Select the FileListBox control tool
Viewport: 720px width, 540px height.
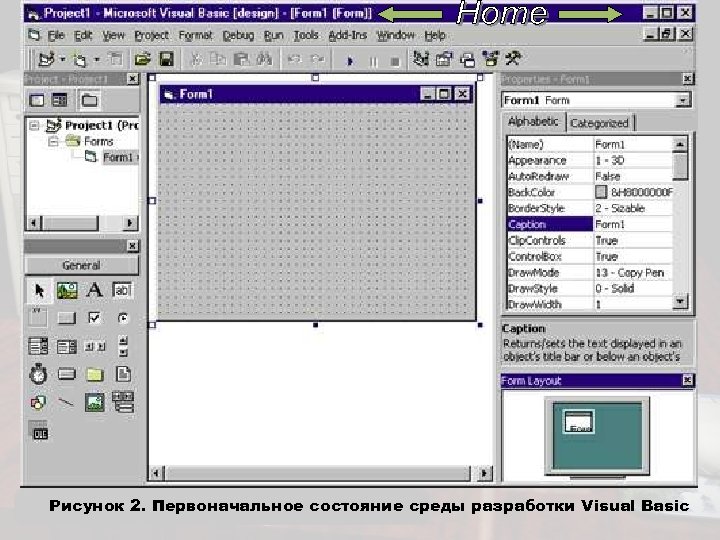pyautogui.click(x=123, y=374)
